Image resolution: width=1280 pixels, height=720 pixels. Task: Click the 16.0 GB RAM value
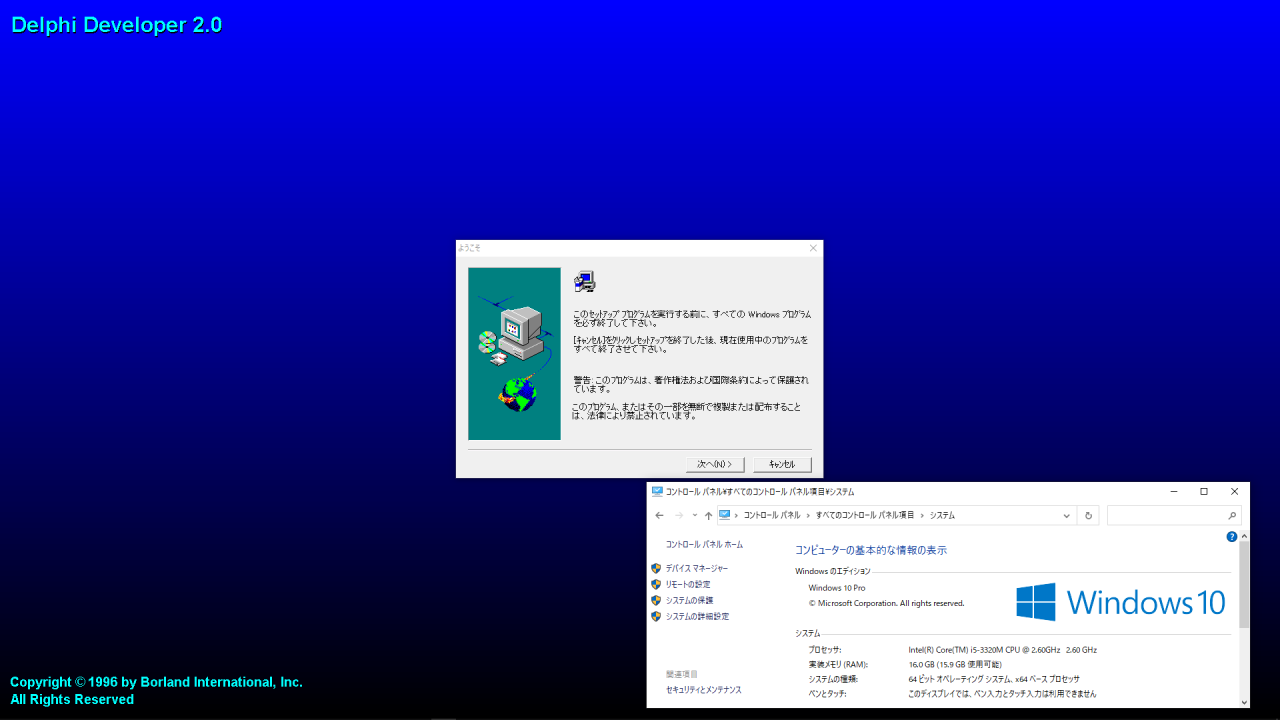(955, 664)
